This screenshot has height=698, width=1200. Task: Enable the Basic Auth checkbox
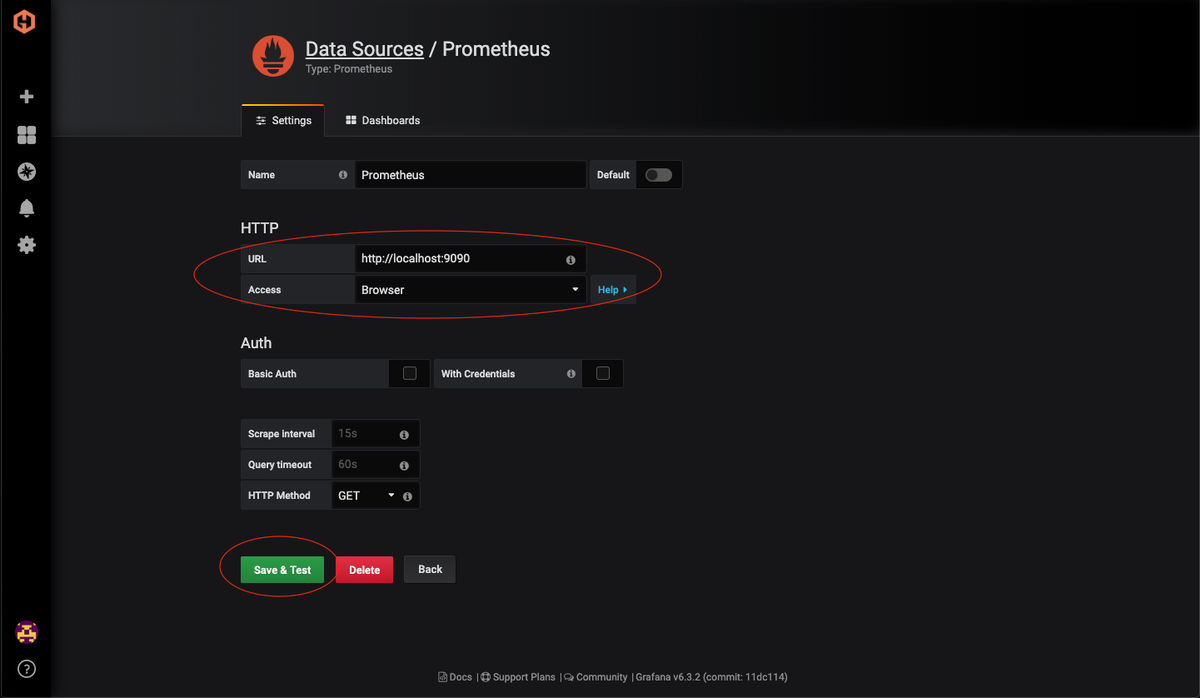click(x=409, y=373)
